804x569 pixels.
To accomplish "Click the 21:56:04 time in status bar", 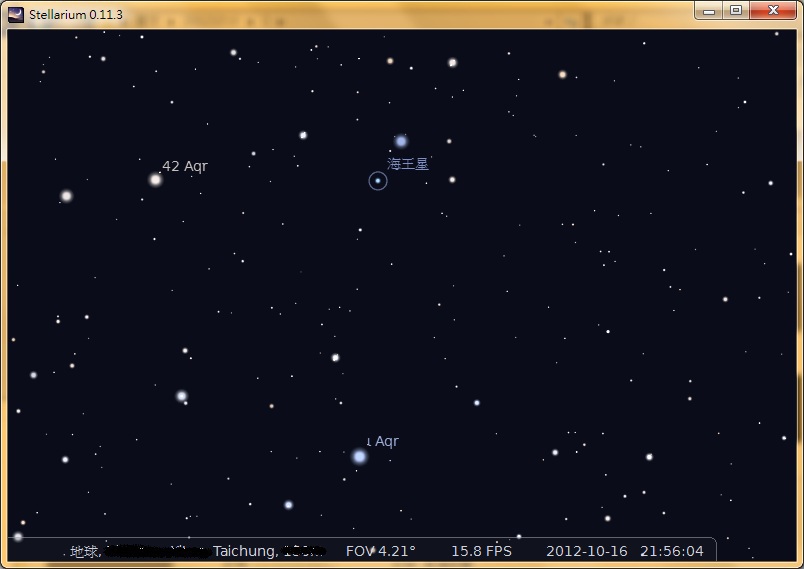I will click(x=672, y=551).
